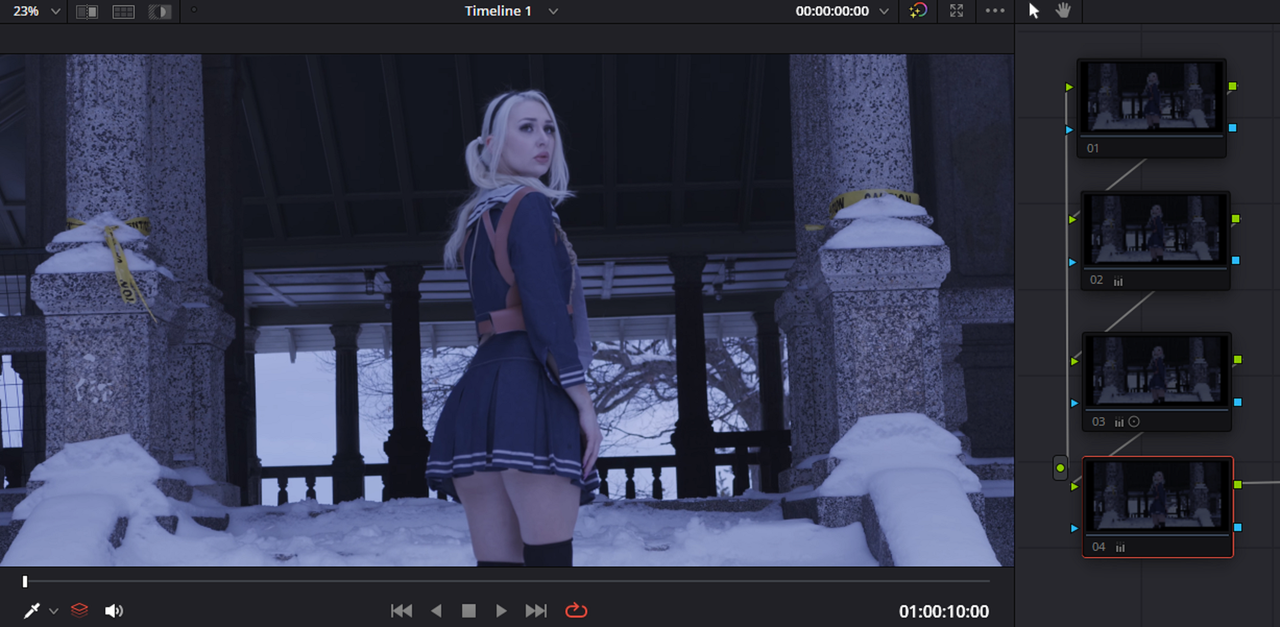
Task: Click node 04 blue key output
Action: (x=1238, y=527)
